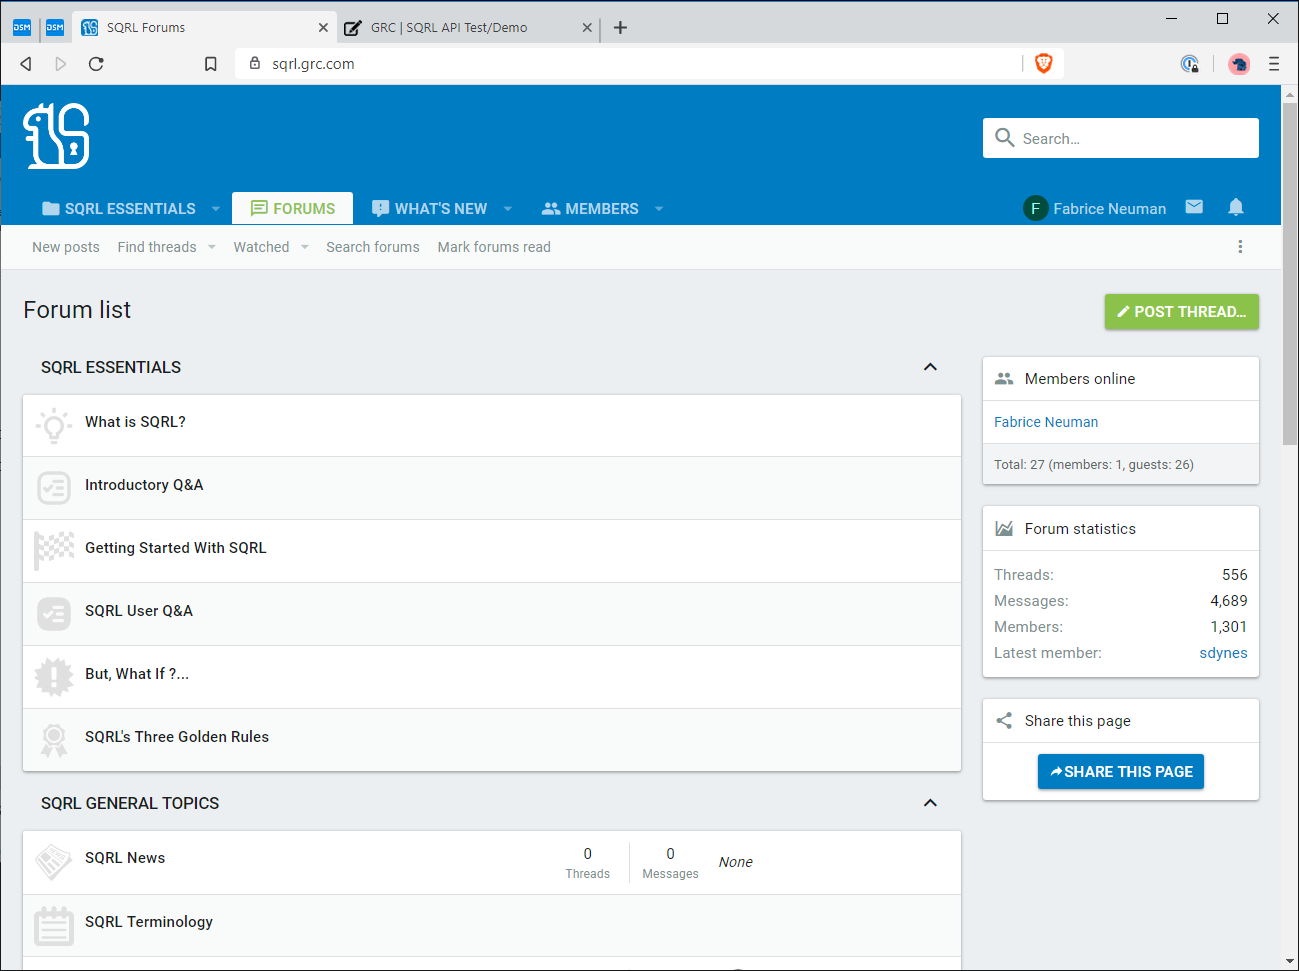
Task: Close the GRC SQRL API Test/Demo tab
Action: click(x=587, y=28)
